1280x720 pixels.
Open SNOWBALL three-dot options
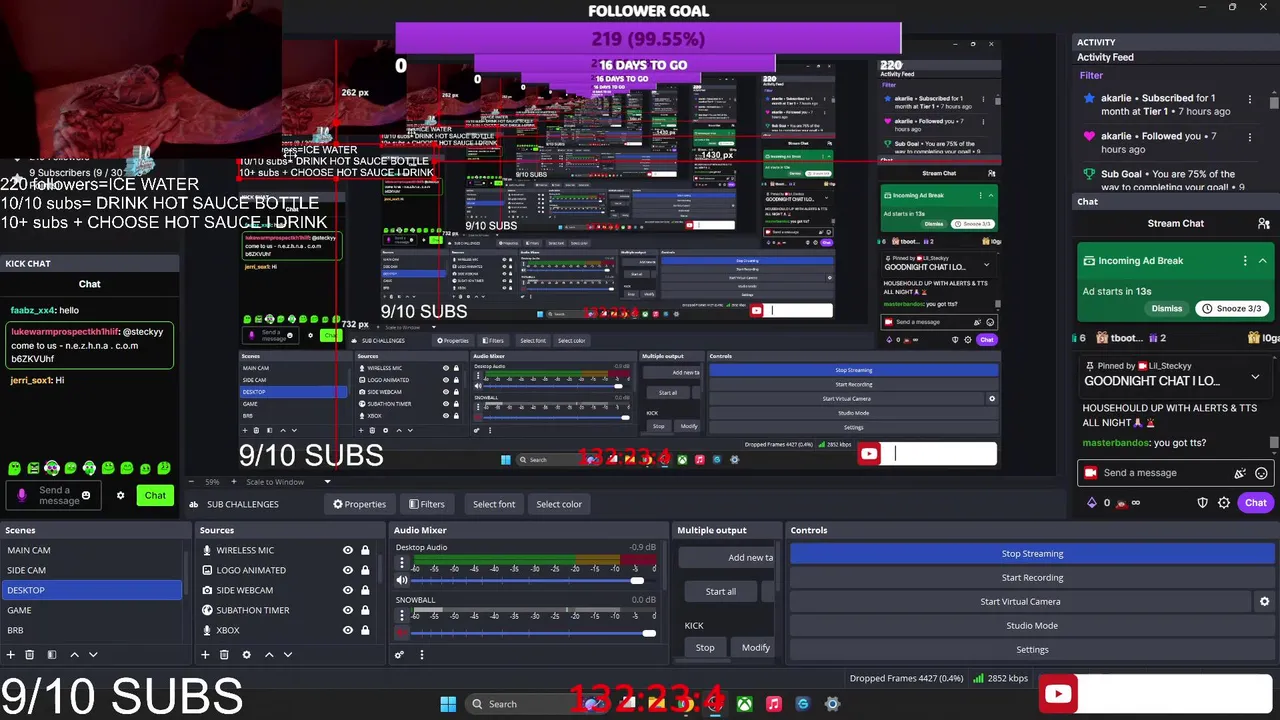point(402,616)
